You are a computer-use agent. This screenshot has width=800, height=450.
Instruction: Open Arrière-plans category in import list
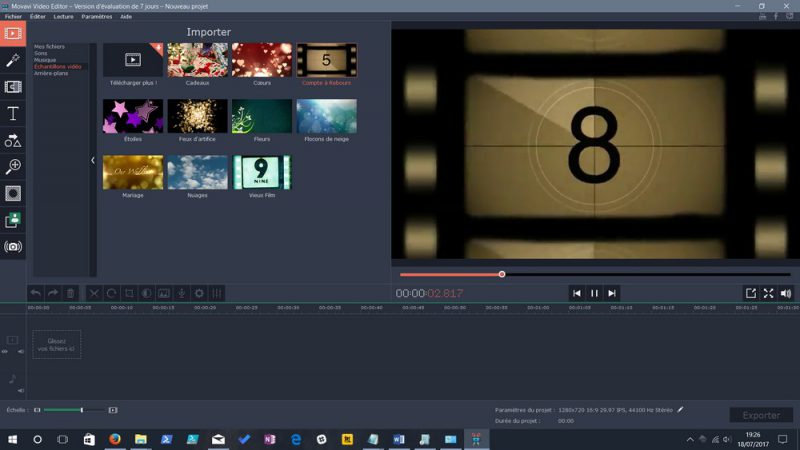pos(49,73)
